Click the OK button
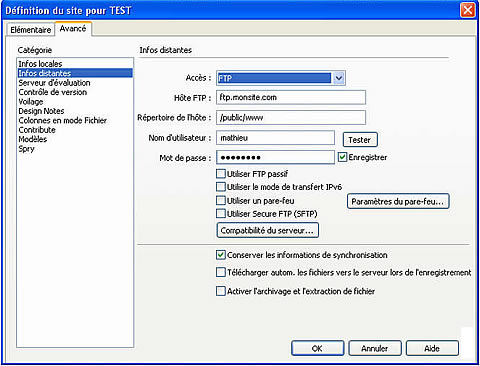 tap(317, 348)
